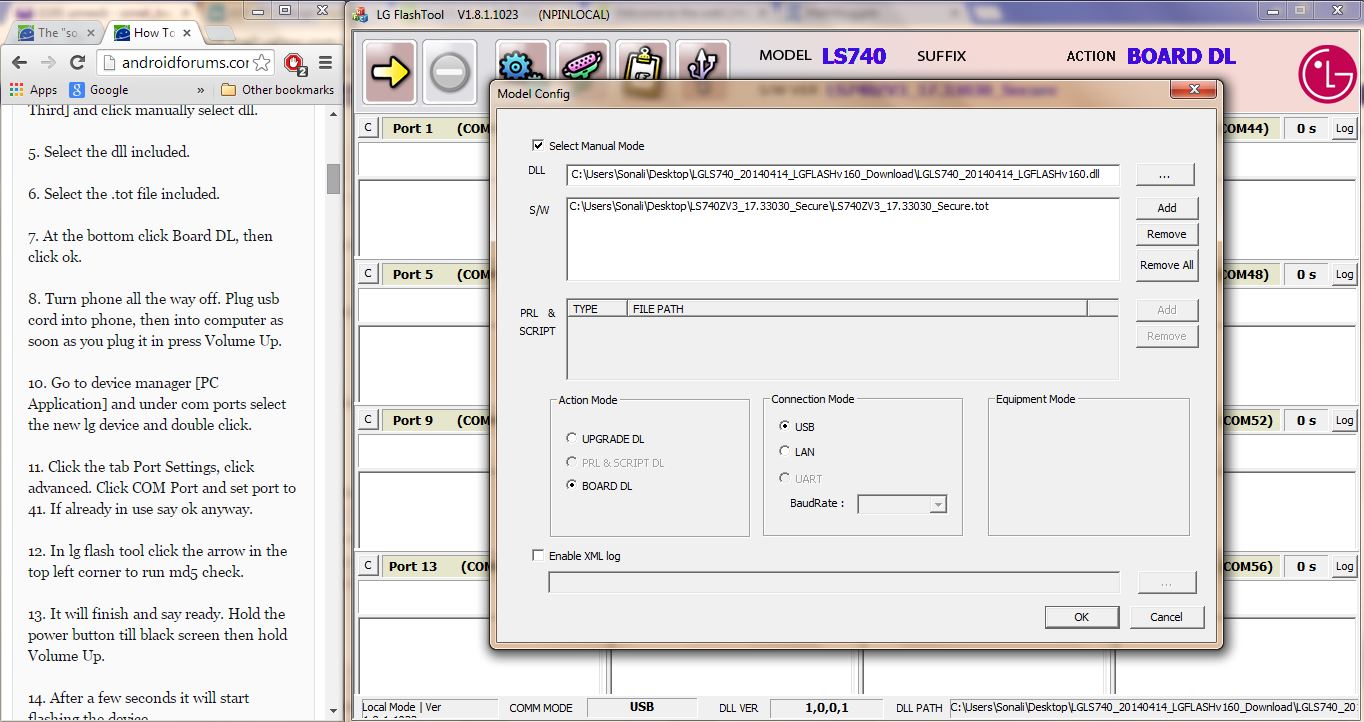Close the "How To" Chrome tab
1364x722 pixels.
click(x=188, y=33)
